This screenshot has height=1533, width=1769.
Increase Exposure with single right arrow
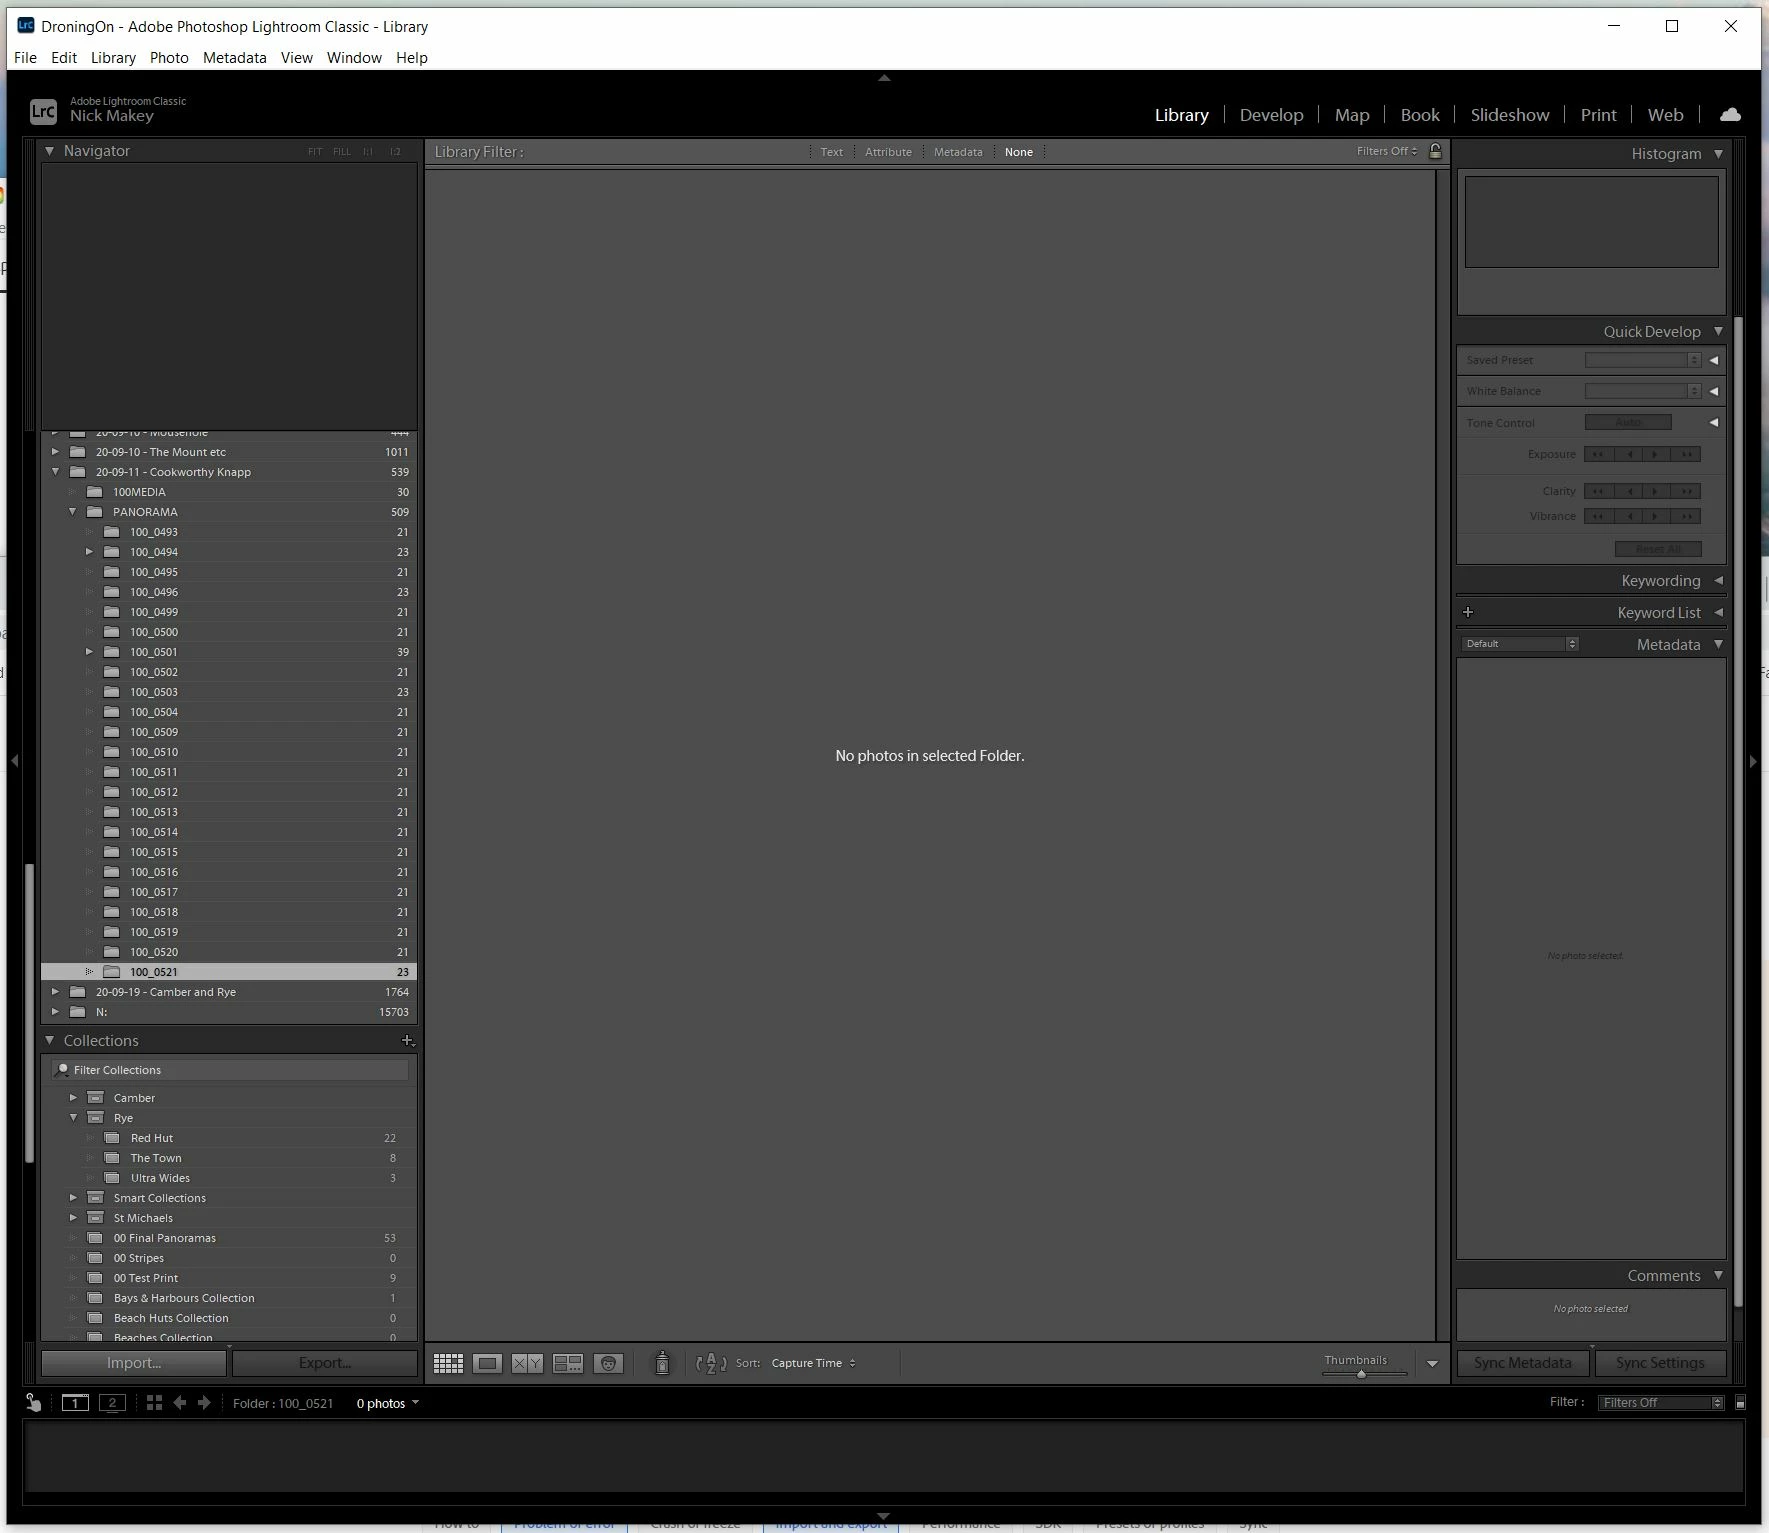[1656, 454]
